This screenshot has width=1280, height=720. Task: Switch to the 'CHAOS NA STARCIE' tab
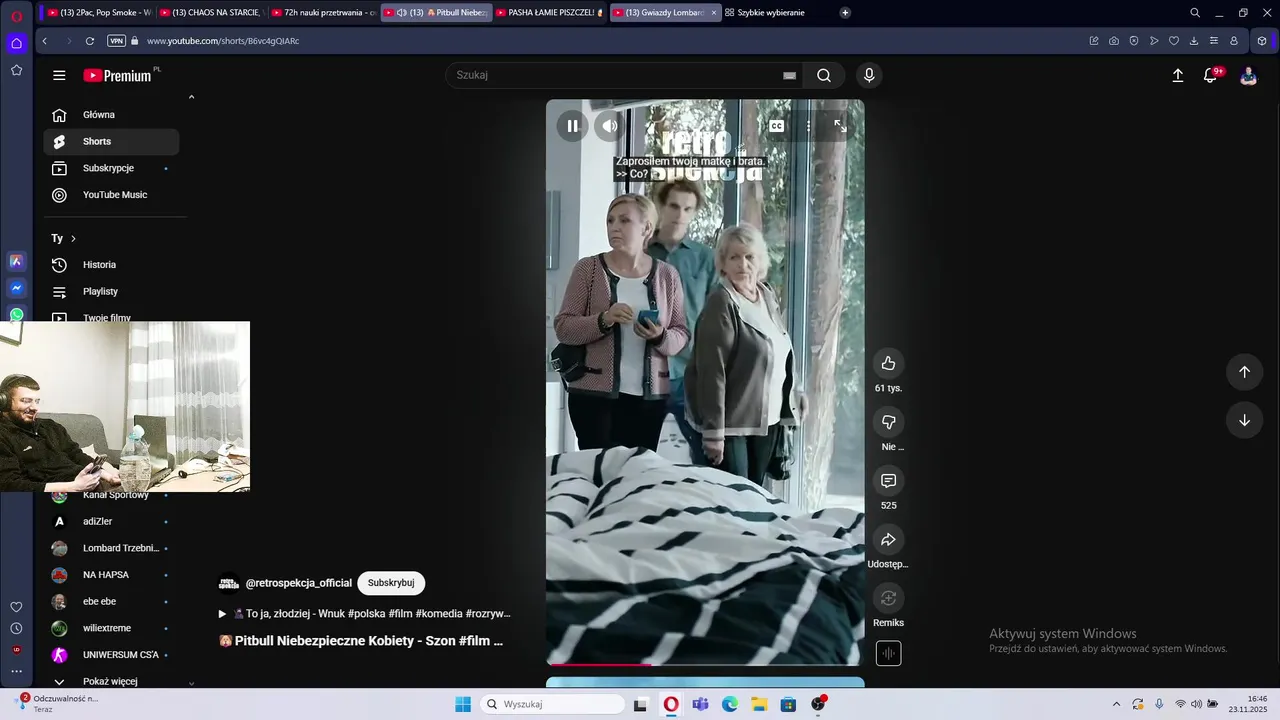tap(211, 13)
